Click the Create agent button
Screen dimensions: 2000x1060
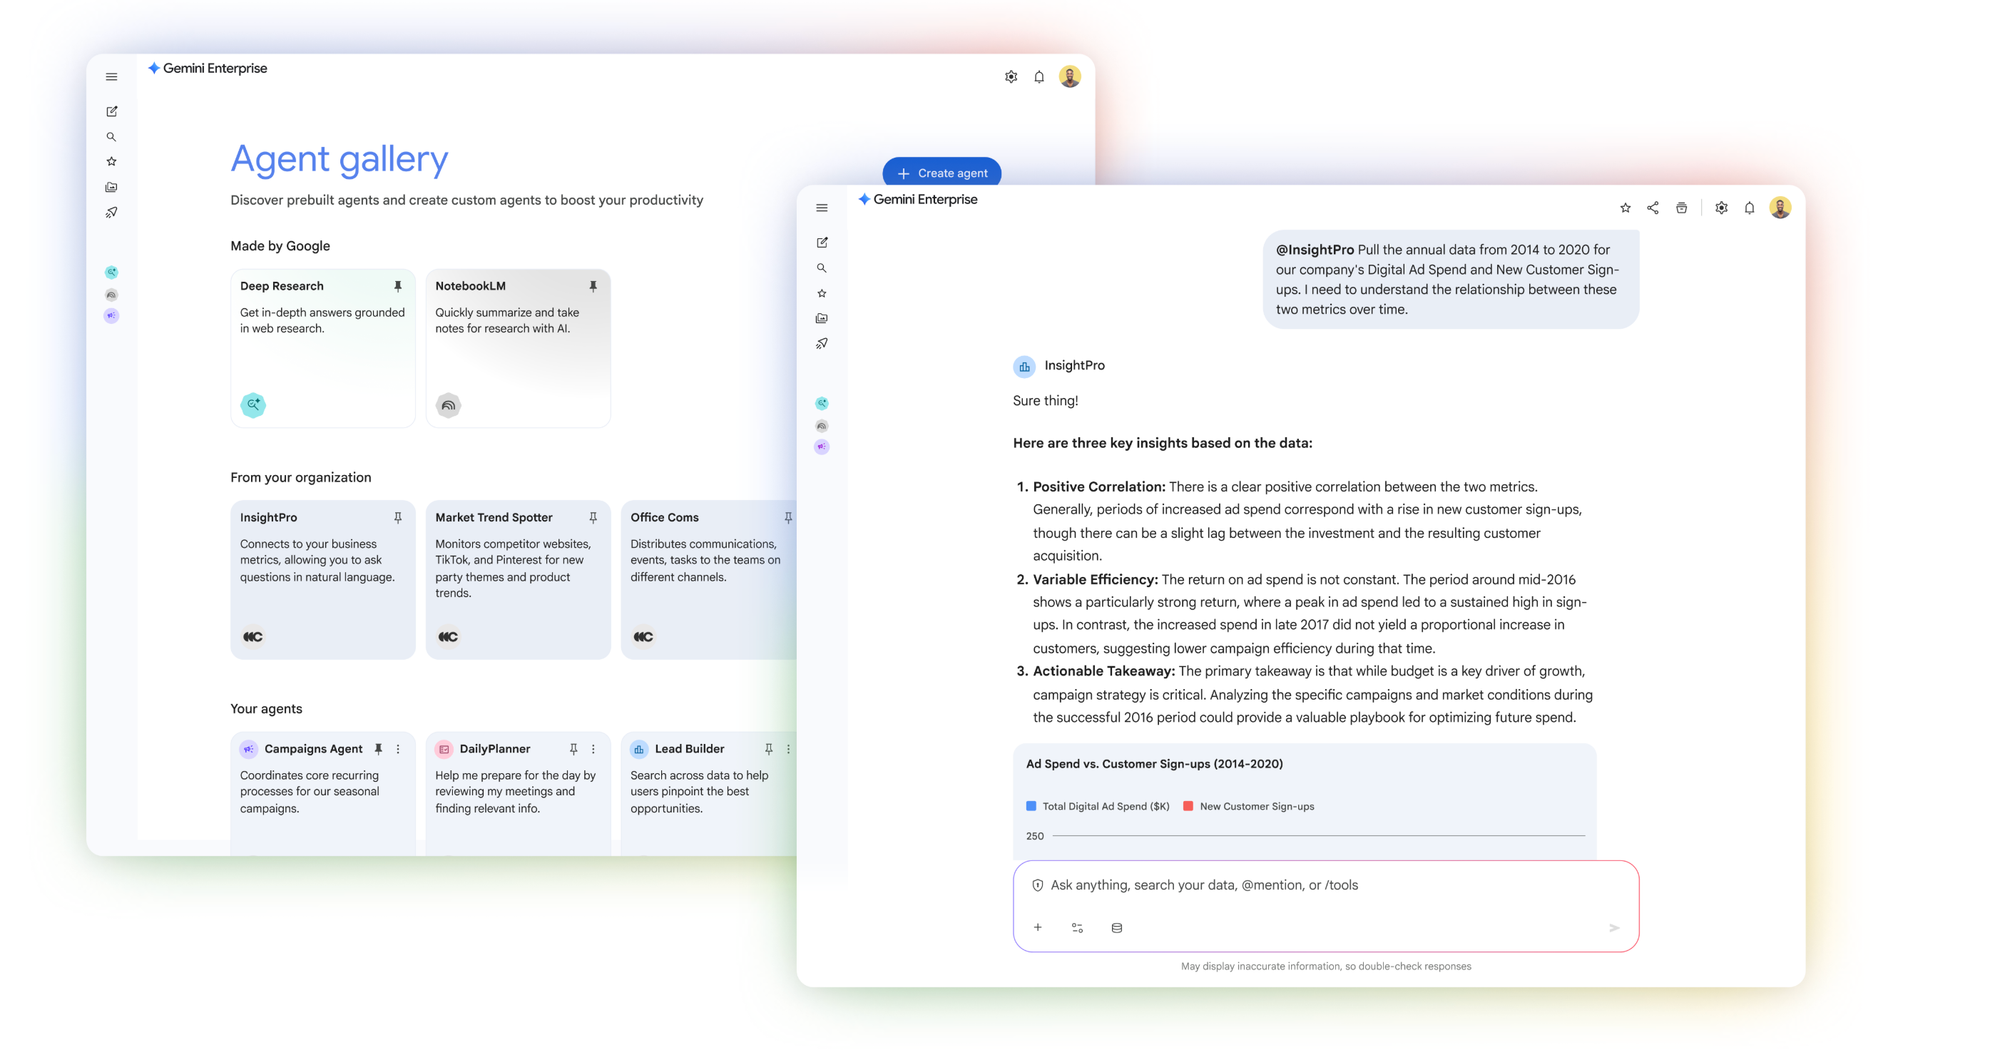(942, 173)
